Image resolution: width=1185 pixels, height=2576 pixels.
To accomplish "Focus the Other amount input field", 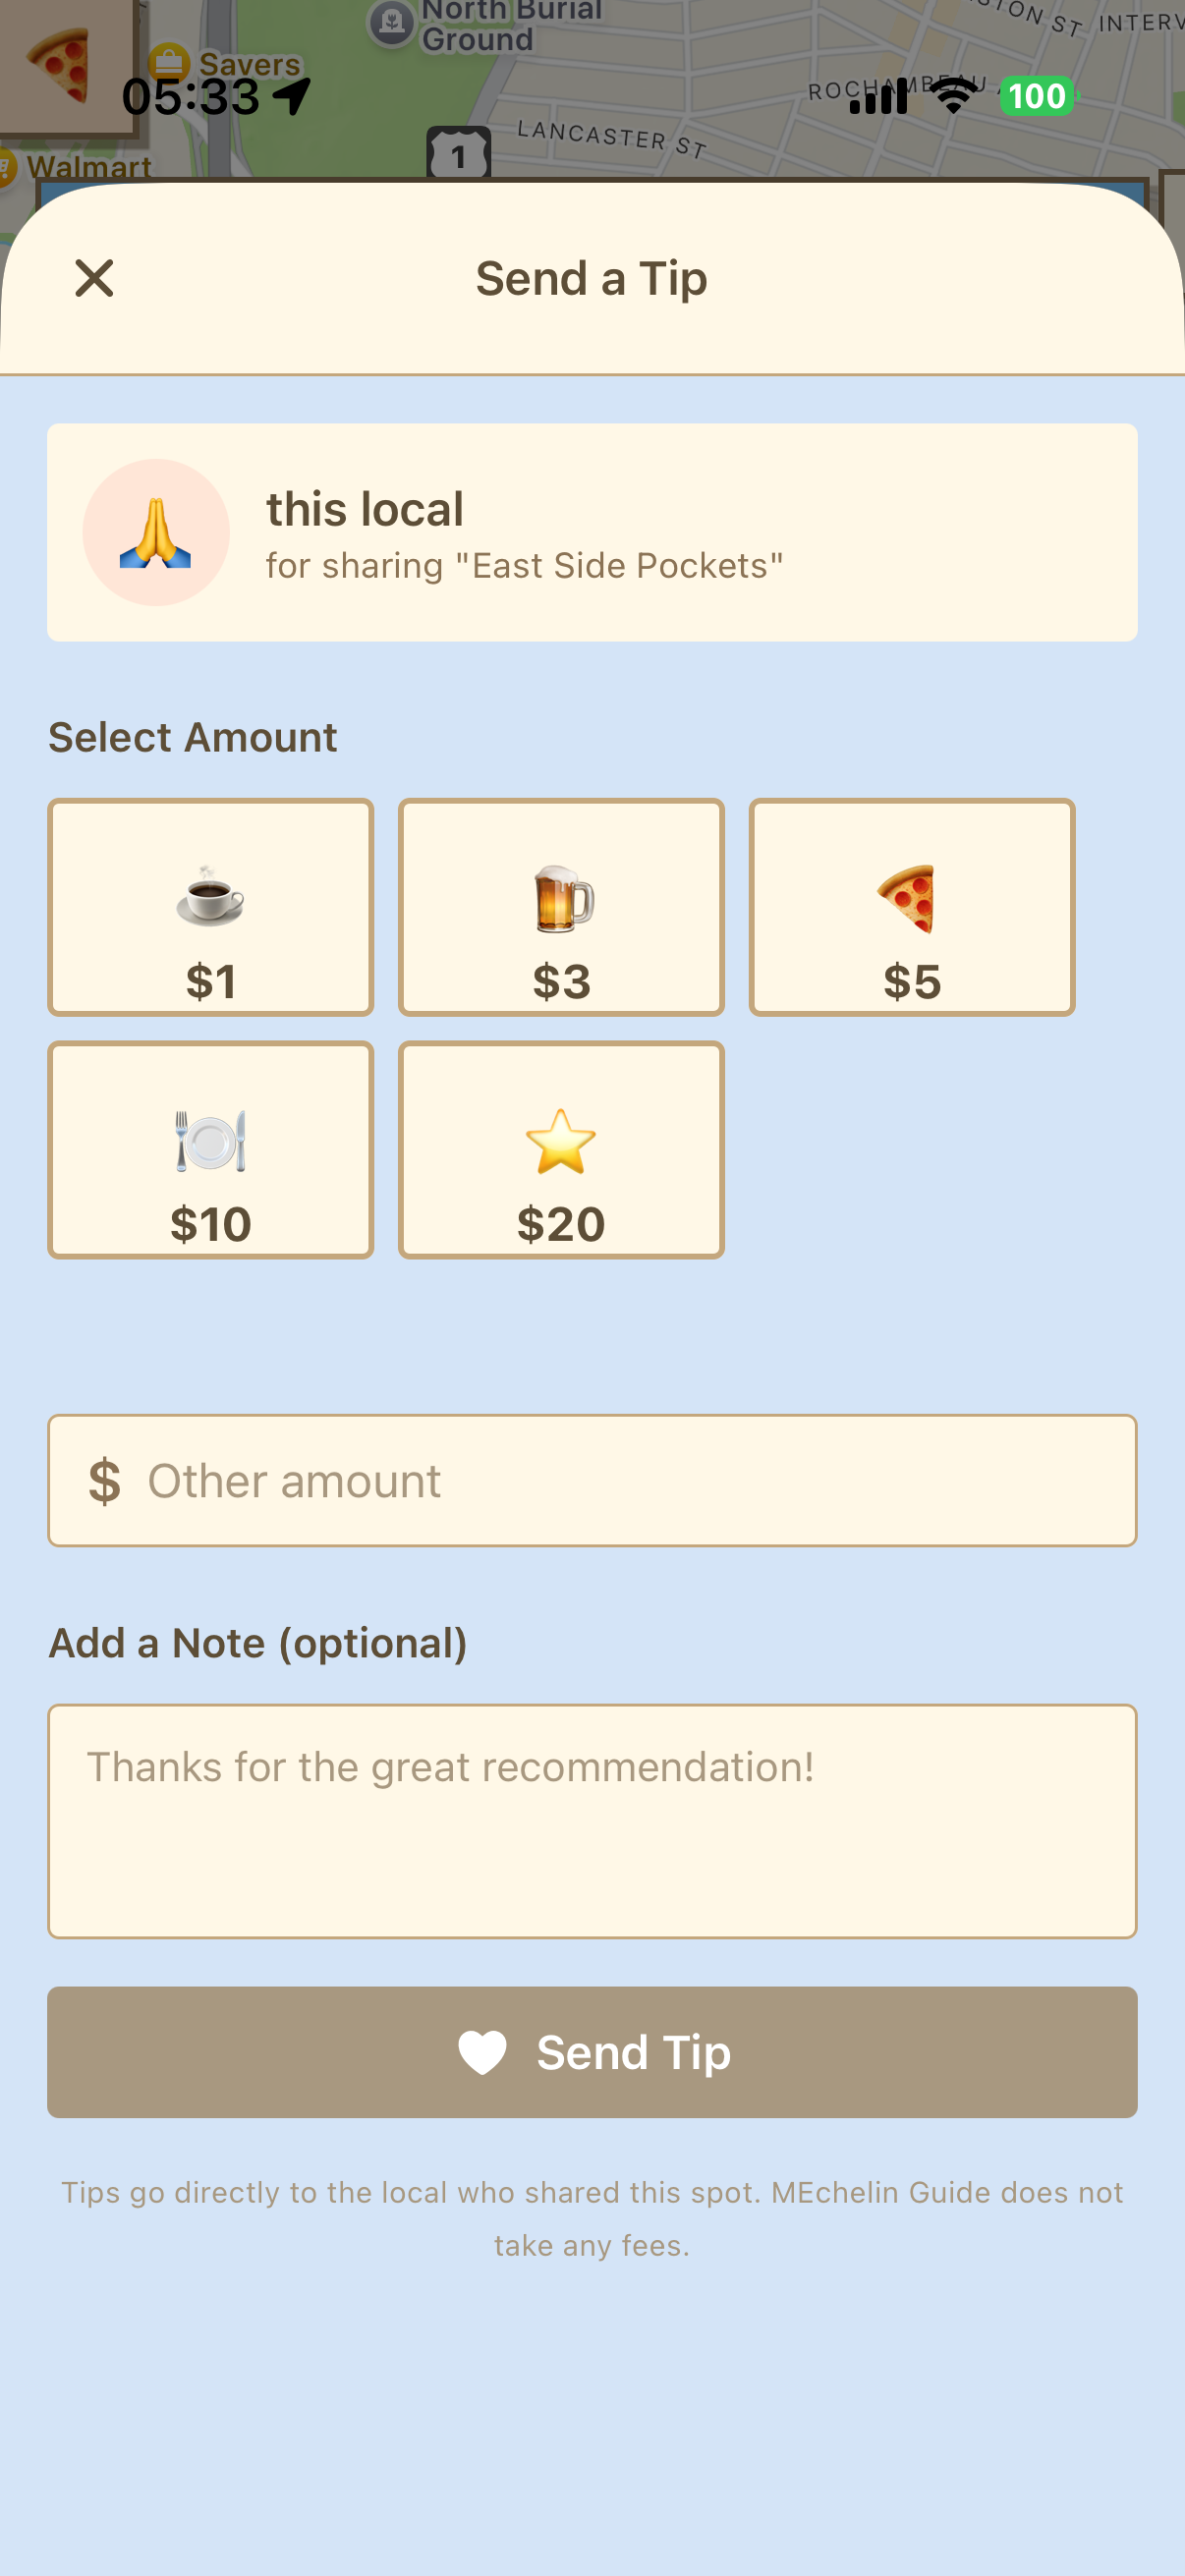I will (620, 1481).
